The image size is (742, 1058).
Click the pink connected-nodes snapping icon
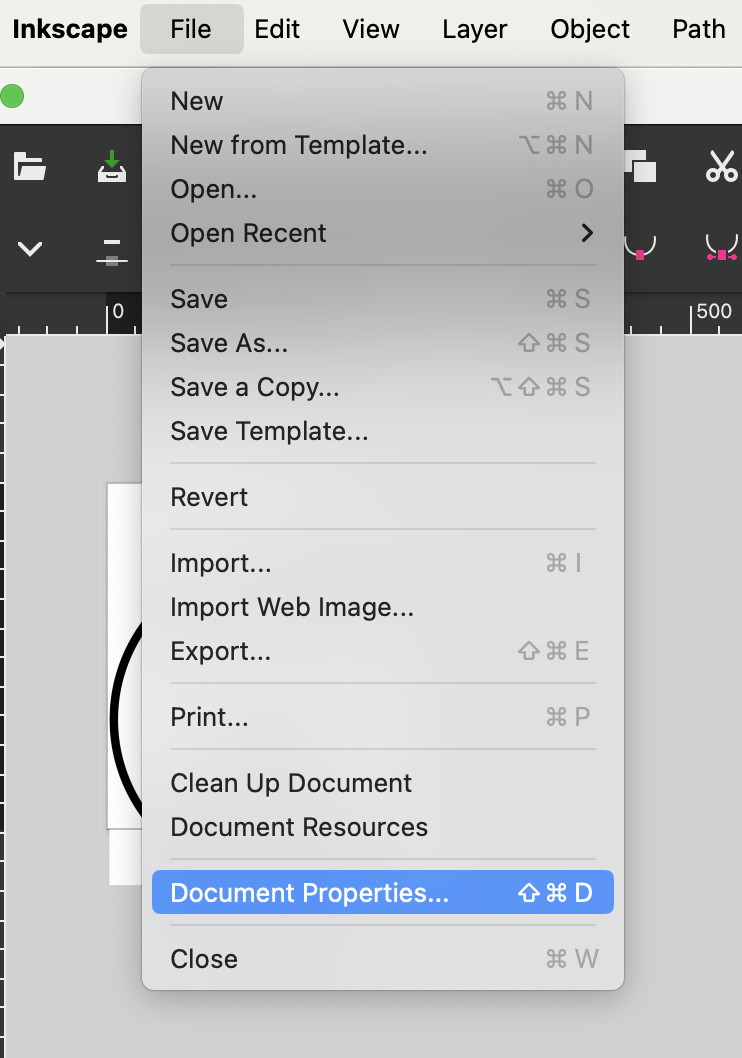click(x=721, y=248)
